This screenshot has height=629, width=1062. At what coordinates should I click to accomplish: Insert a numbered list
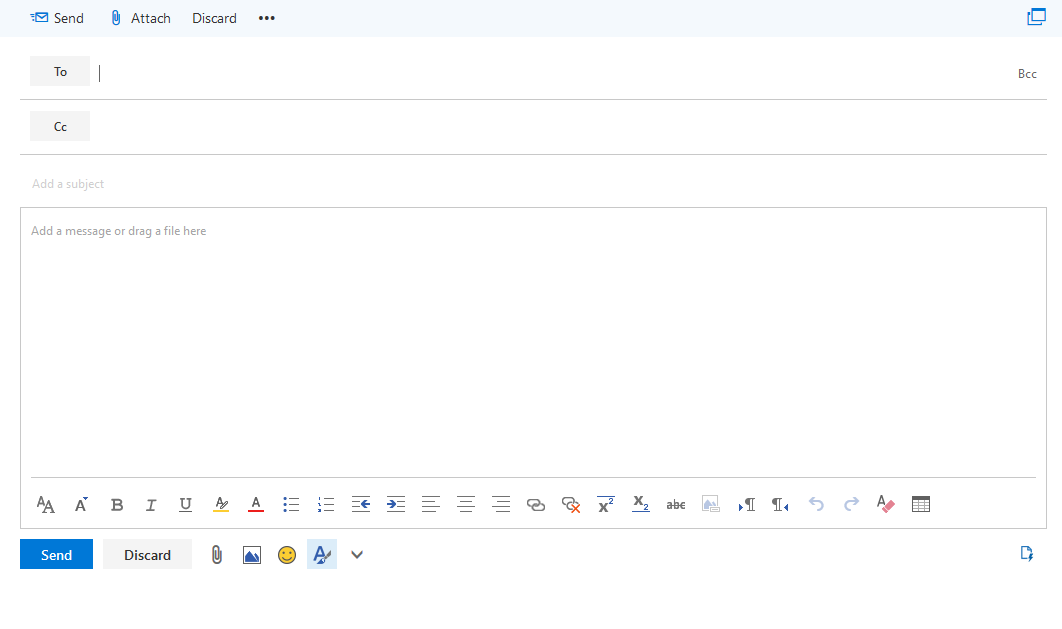point(326,504)
